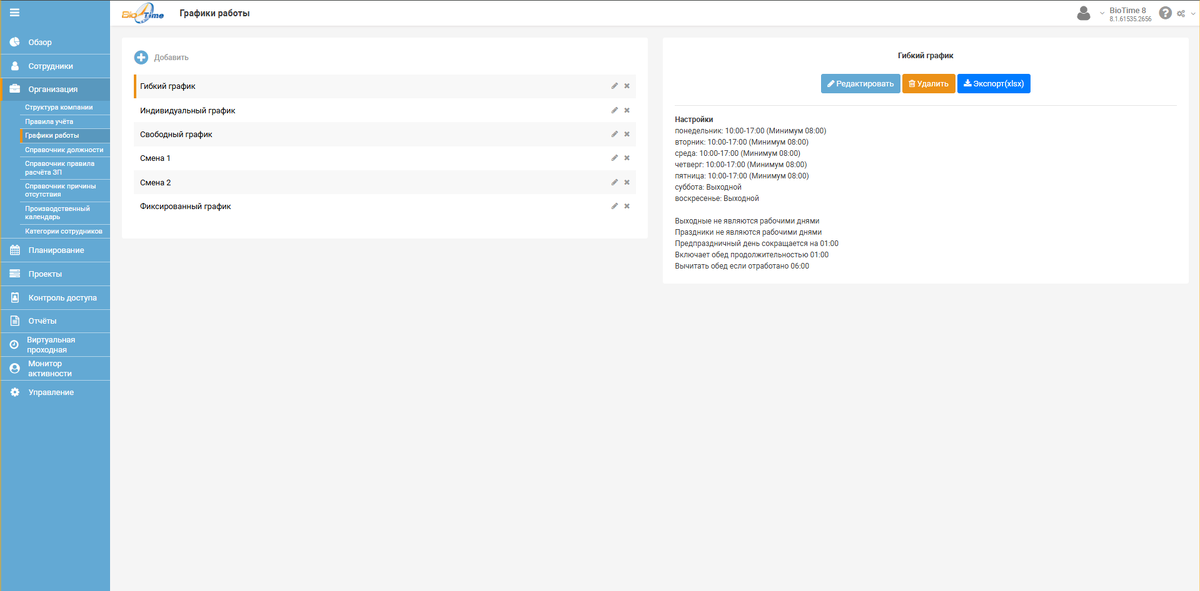Click the orange Удалить button

pos(929,84)
